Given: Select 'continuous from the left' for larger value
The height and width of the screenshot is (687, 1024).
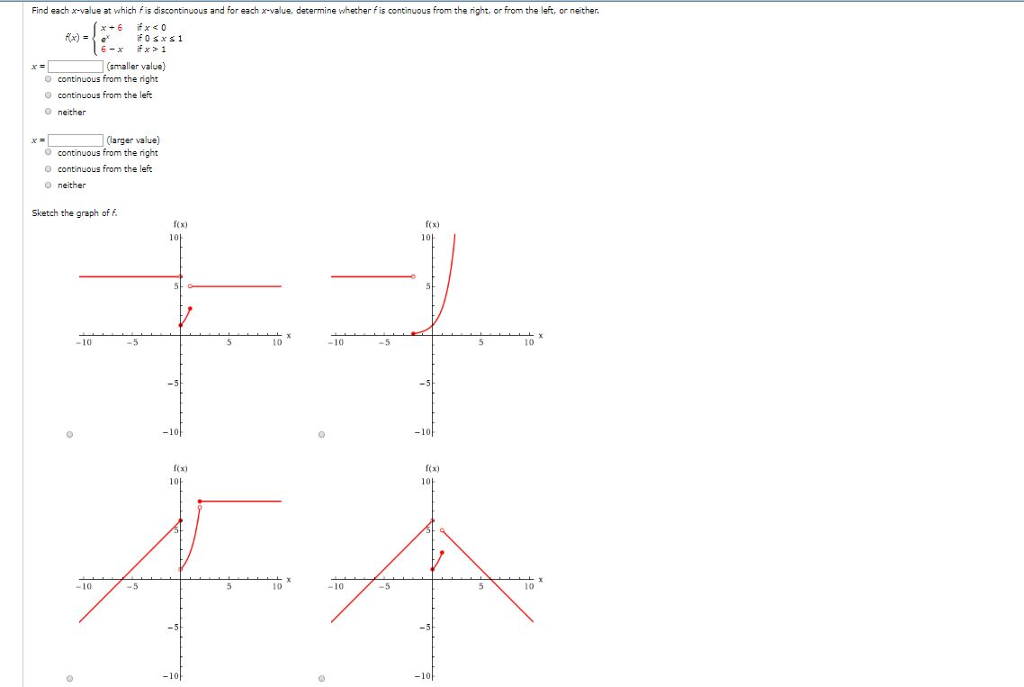Looking at the screenshot, I should point(47,168).
